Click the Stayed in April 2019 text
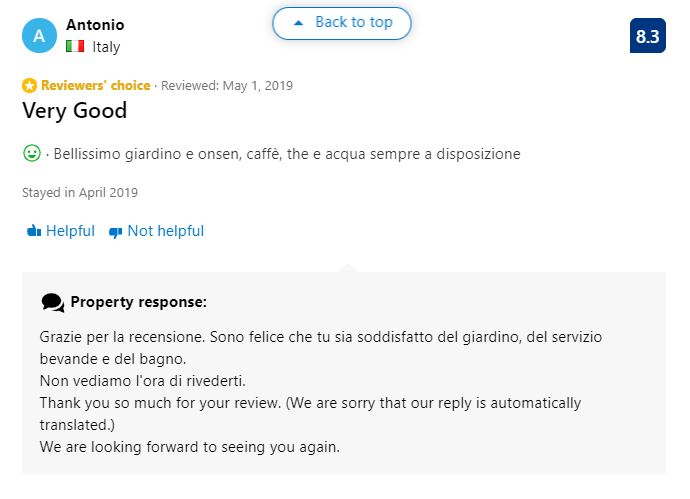The width and height of the screenshot is (690, 499). click(80, 192)
